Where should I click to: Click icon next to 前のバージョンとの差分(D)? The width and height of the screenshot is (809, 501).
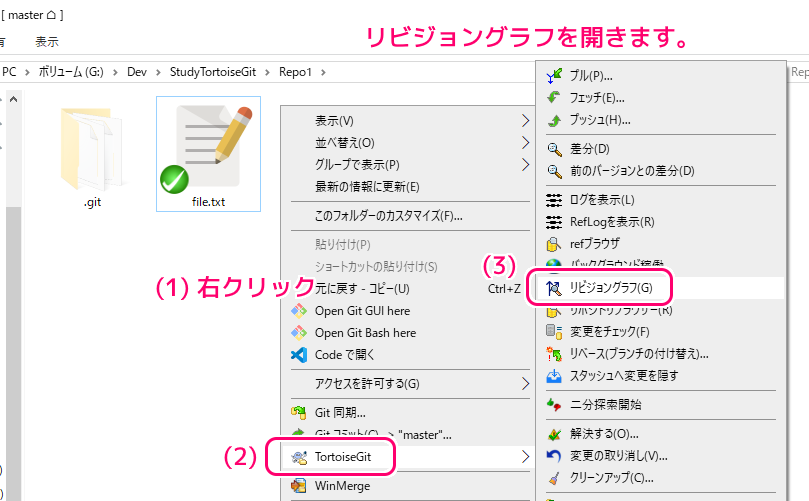[x=554, y=171]
